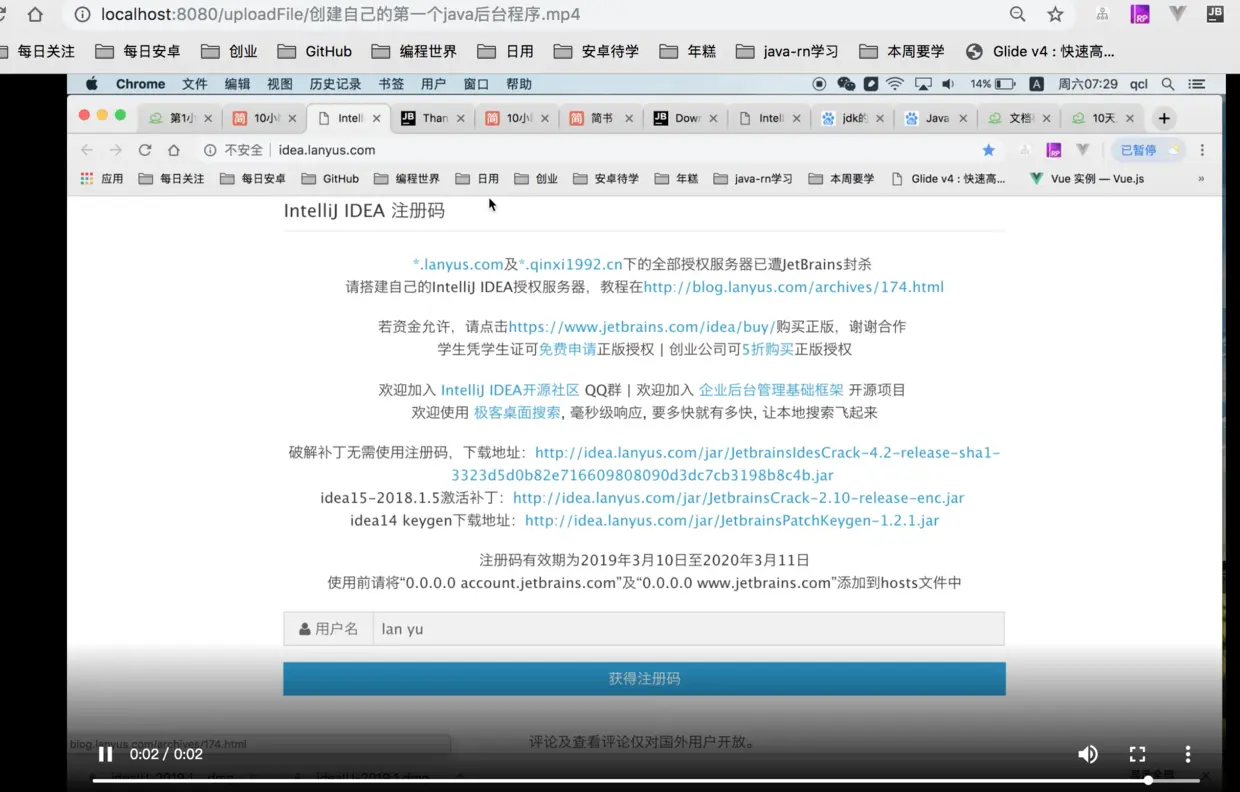
Task: Open 应用 apps shortcut in inner bookmarks bar
Action: [102, 179]
